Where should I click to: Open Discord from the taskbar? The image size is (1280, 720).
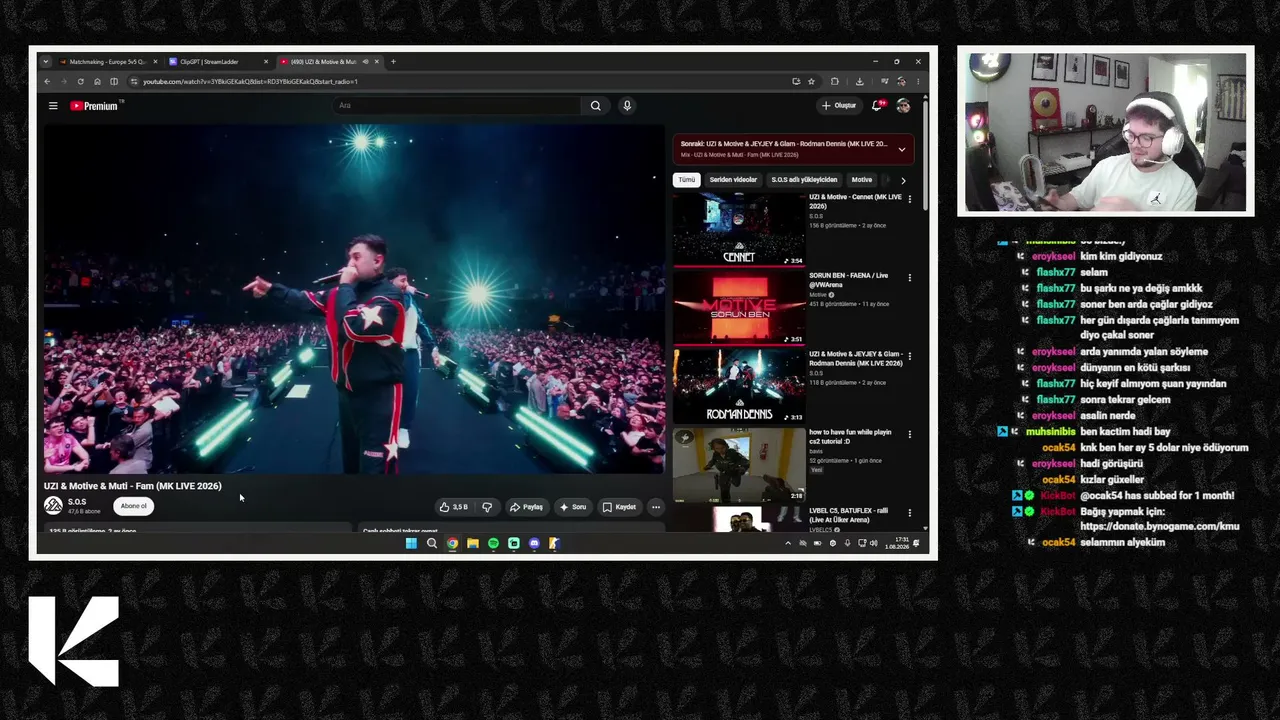[x=534, y=543]
